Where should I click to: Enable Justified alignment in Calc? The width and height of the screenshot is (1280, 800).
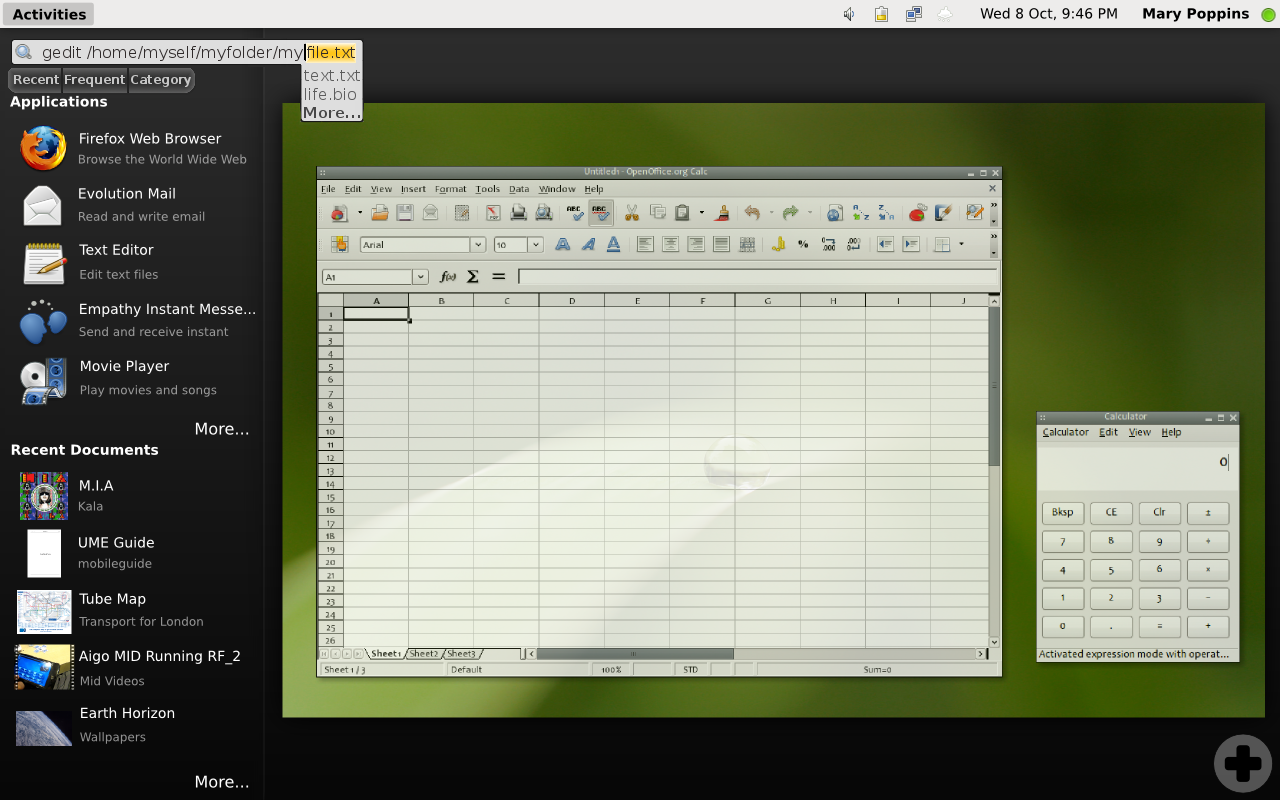[x=721, y=244]
